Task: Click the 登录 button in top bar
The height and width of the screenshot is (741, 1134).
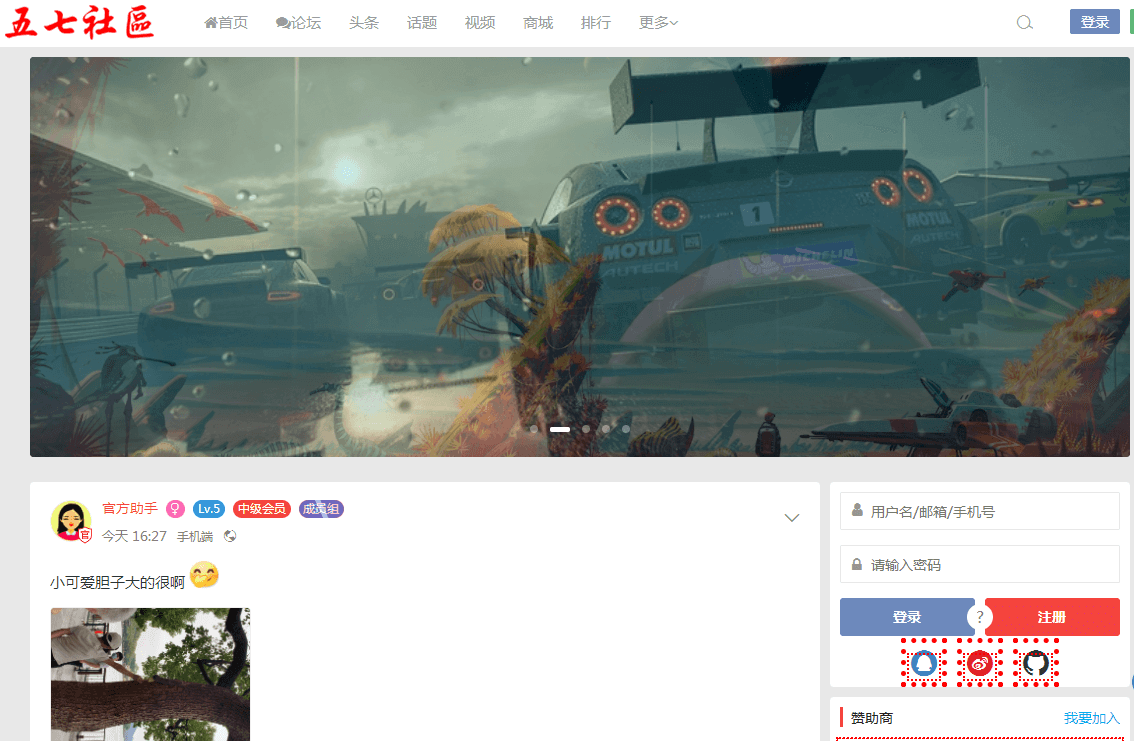Action: pyautogui.click(x=1094, y=22)
